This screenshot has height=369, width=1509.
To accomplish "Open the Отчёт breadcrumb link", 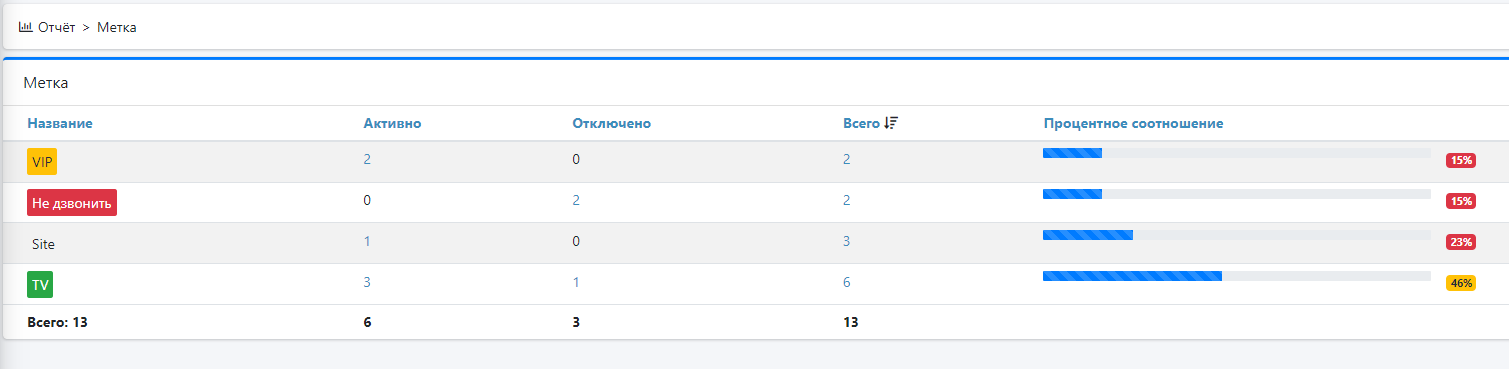I will [x=57, y=27].
